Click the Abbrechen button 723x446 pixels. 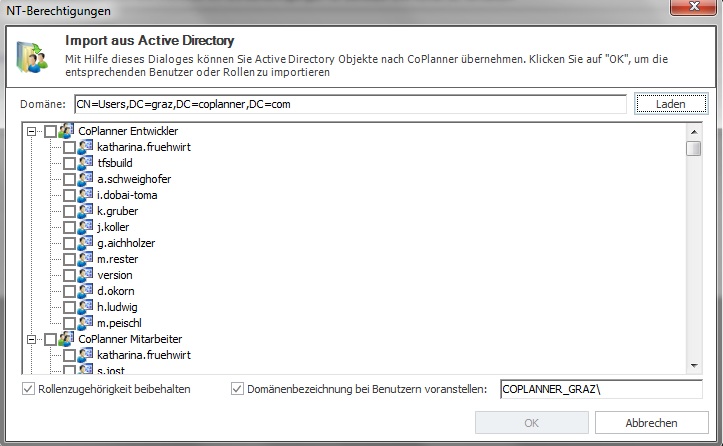pyautogui.click(x=652, y=423)
